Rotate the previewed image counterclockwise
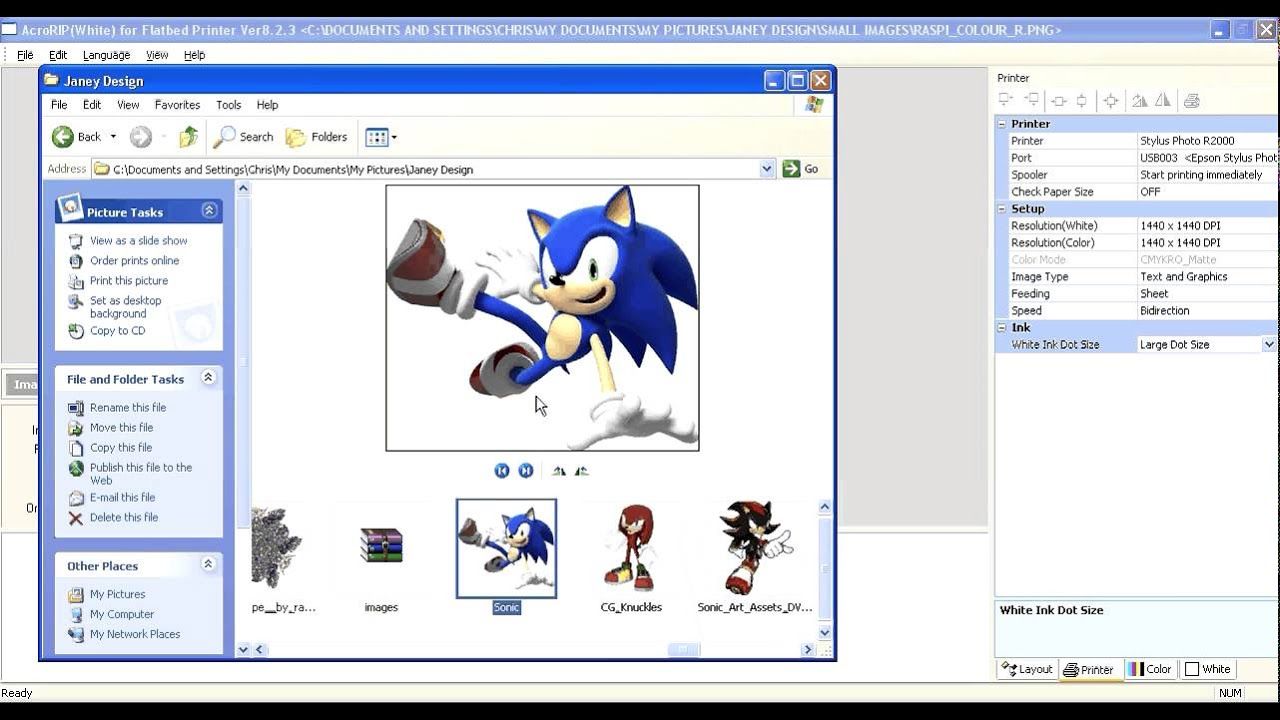Viewport: 1280px width, 720px height. pyautogui.click(x=582, y=471)
